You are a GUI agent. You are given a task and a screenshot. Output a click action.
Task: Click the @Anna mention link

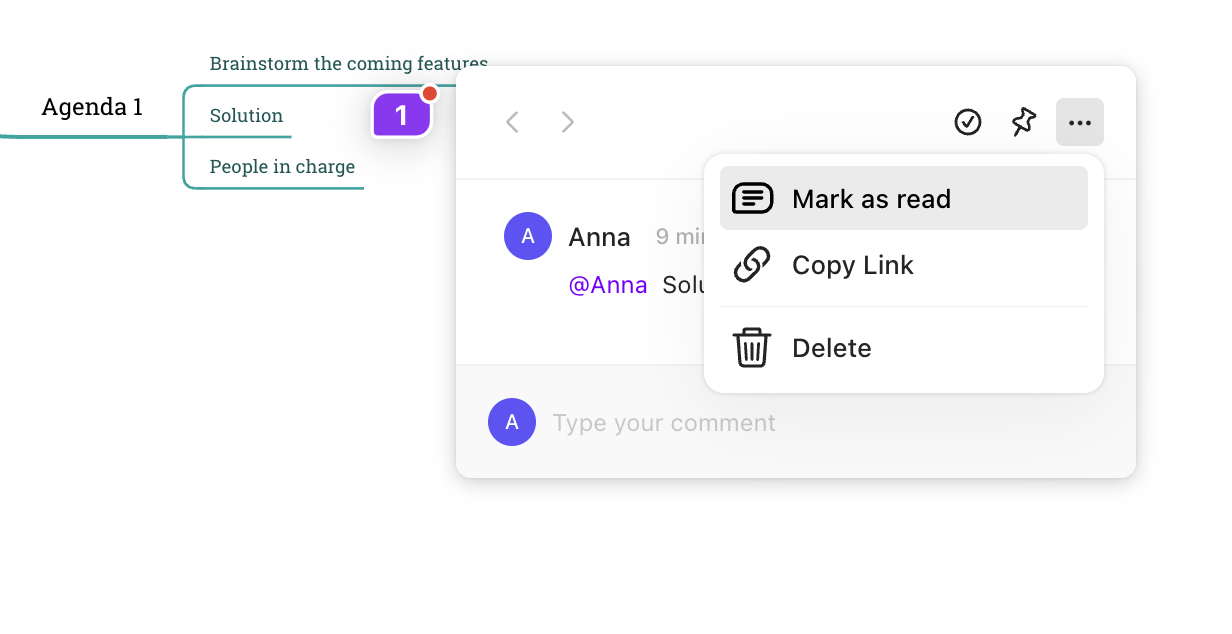(608, 285)
